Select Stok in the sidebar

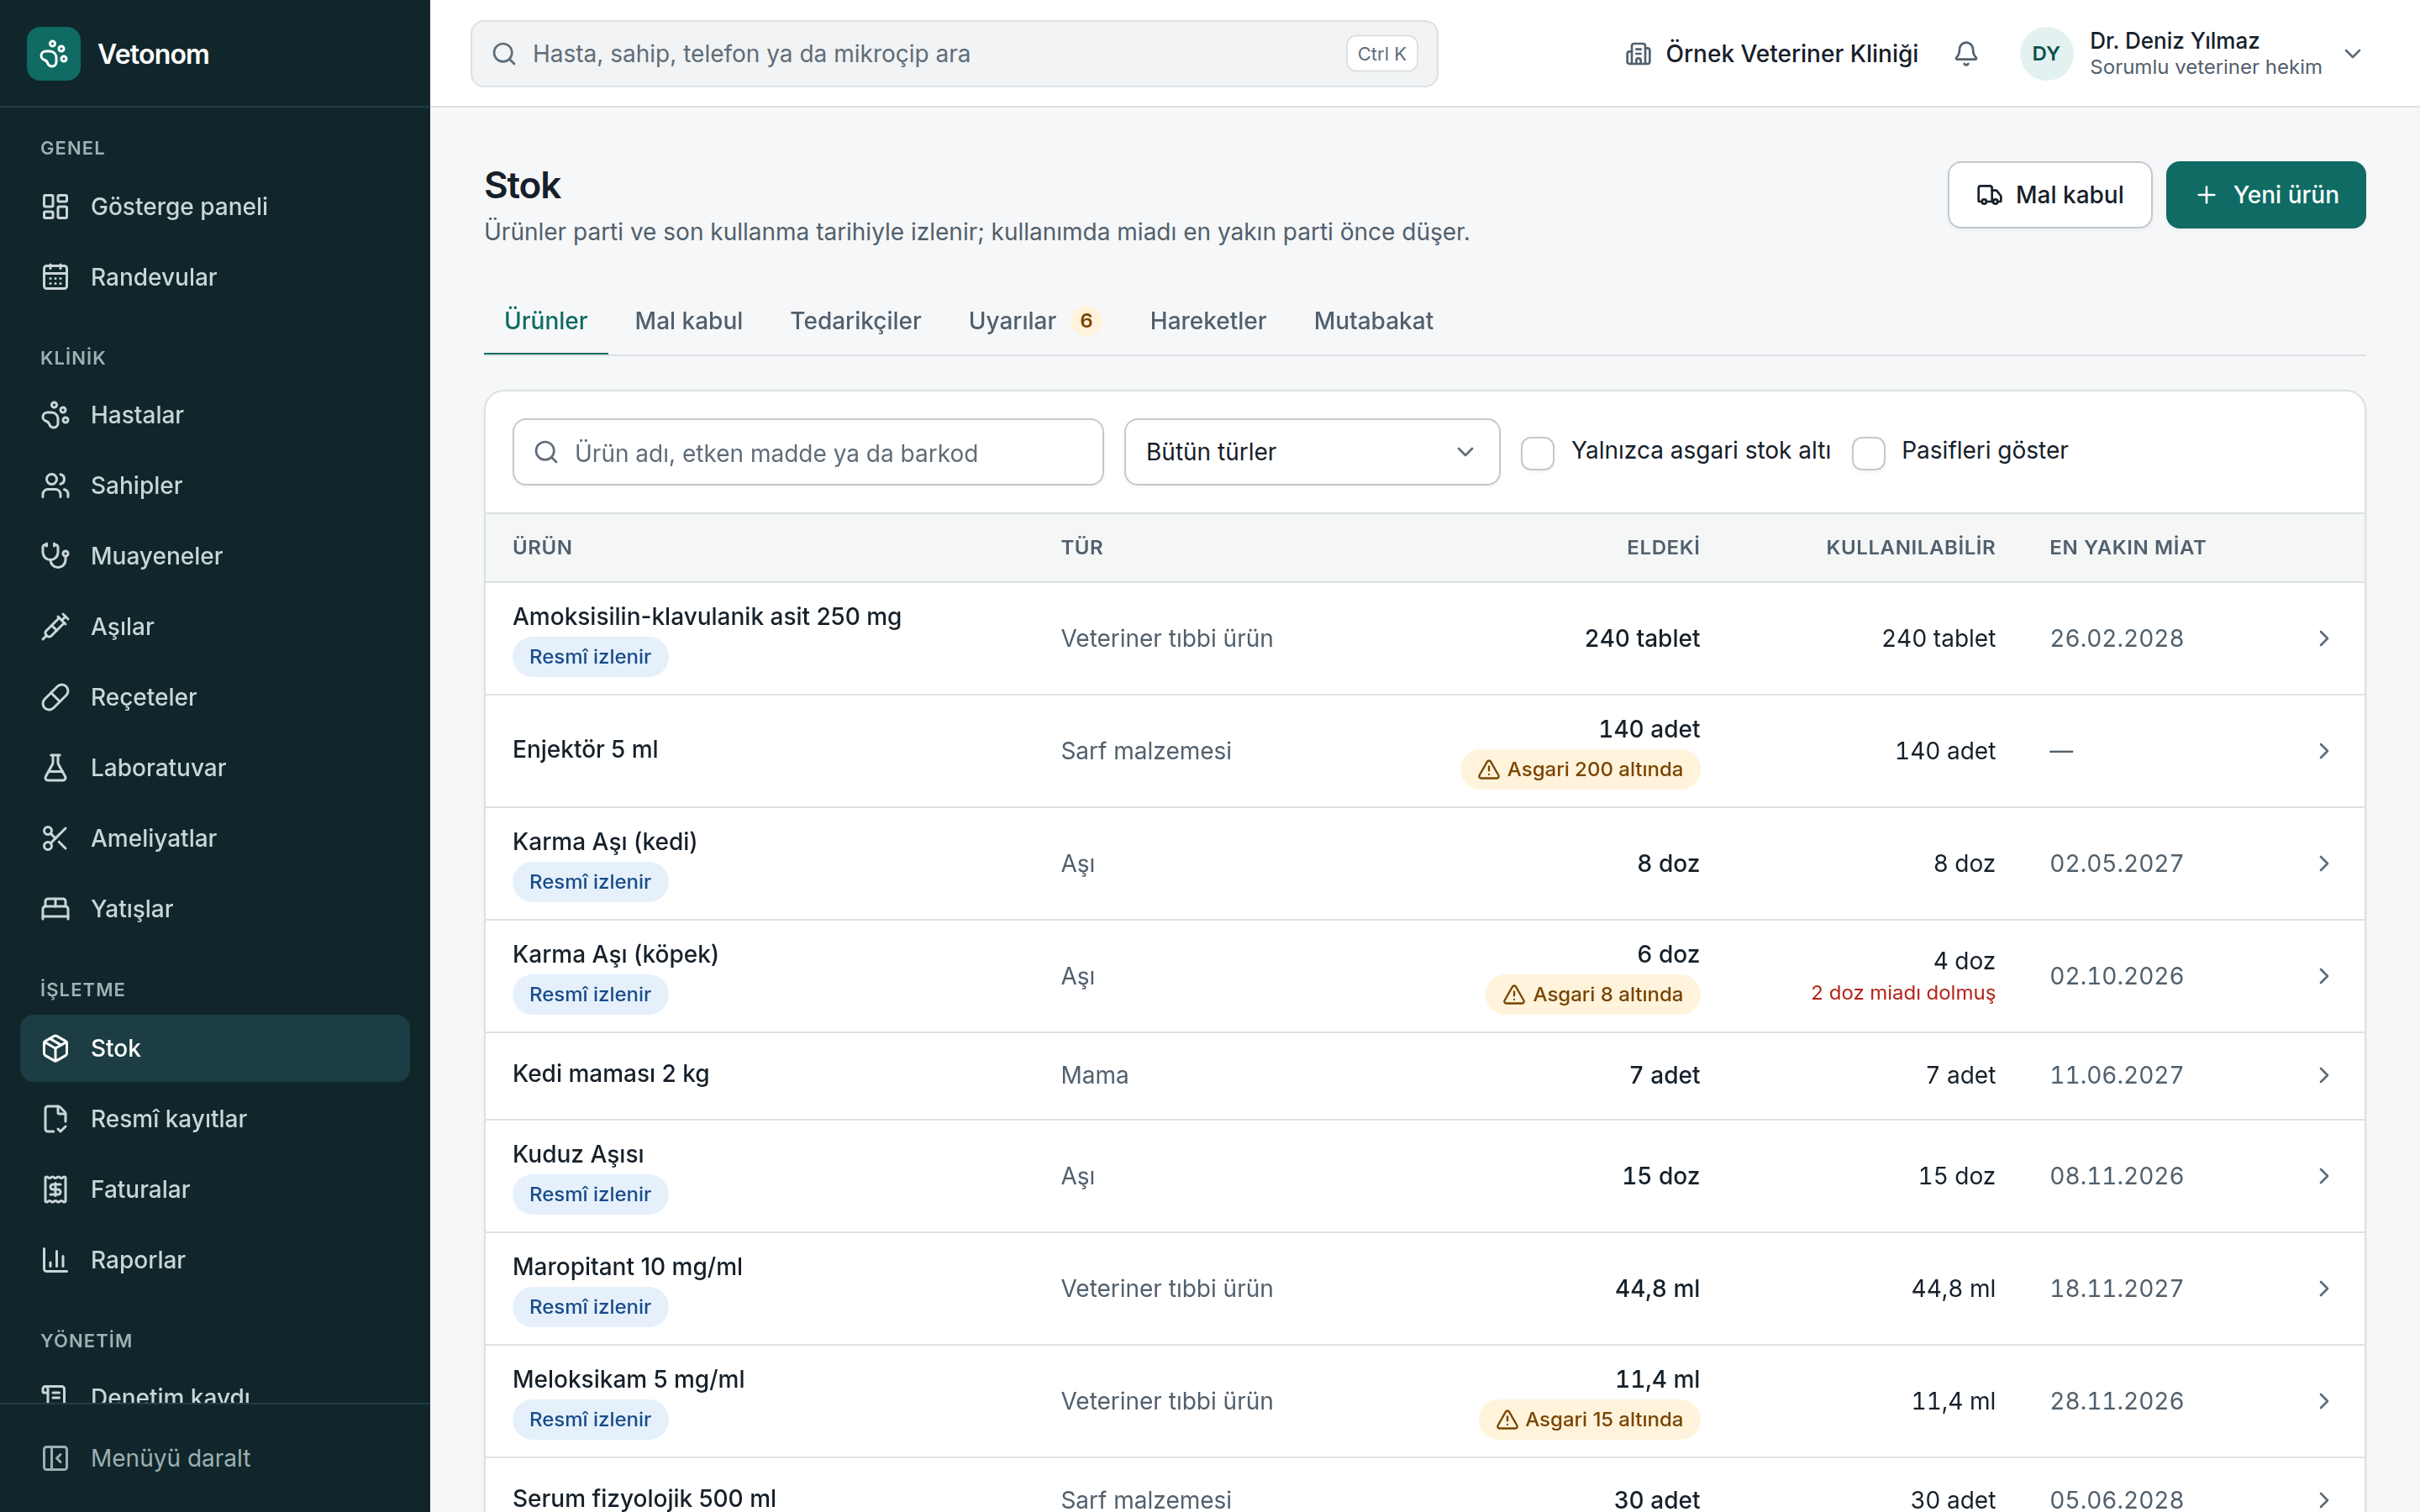point(215,1048)
